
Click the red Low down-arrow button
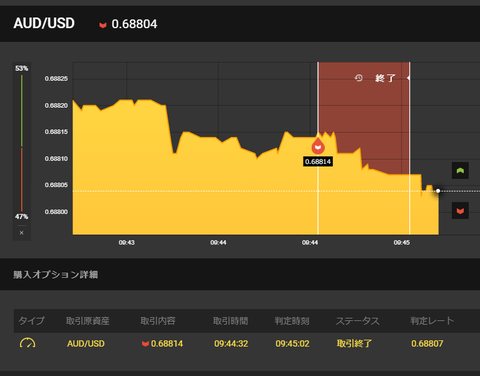coord(460,211)
